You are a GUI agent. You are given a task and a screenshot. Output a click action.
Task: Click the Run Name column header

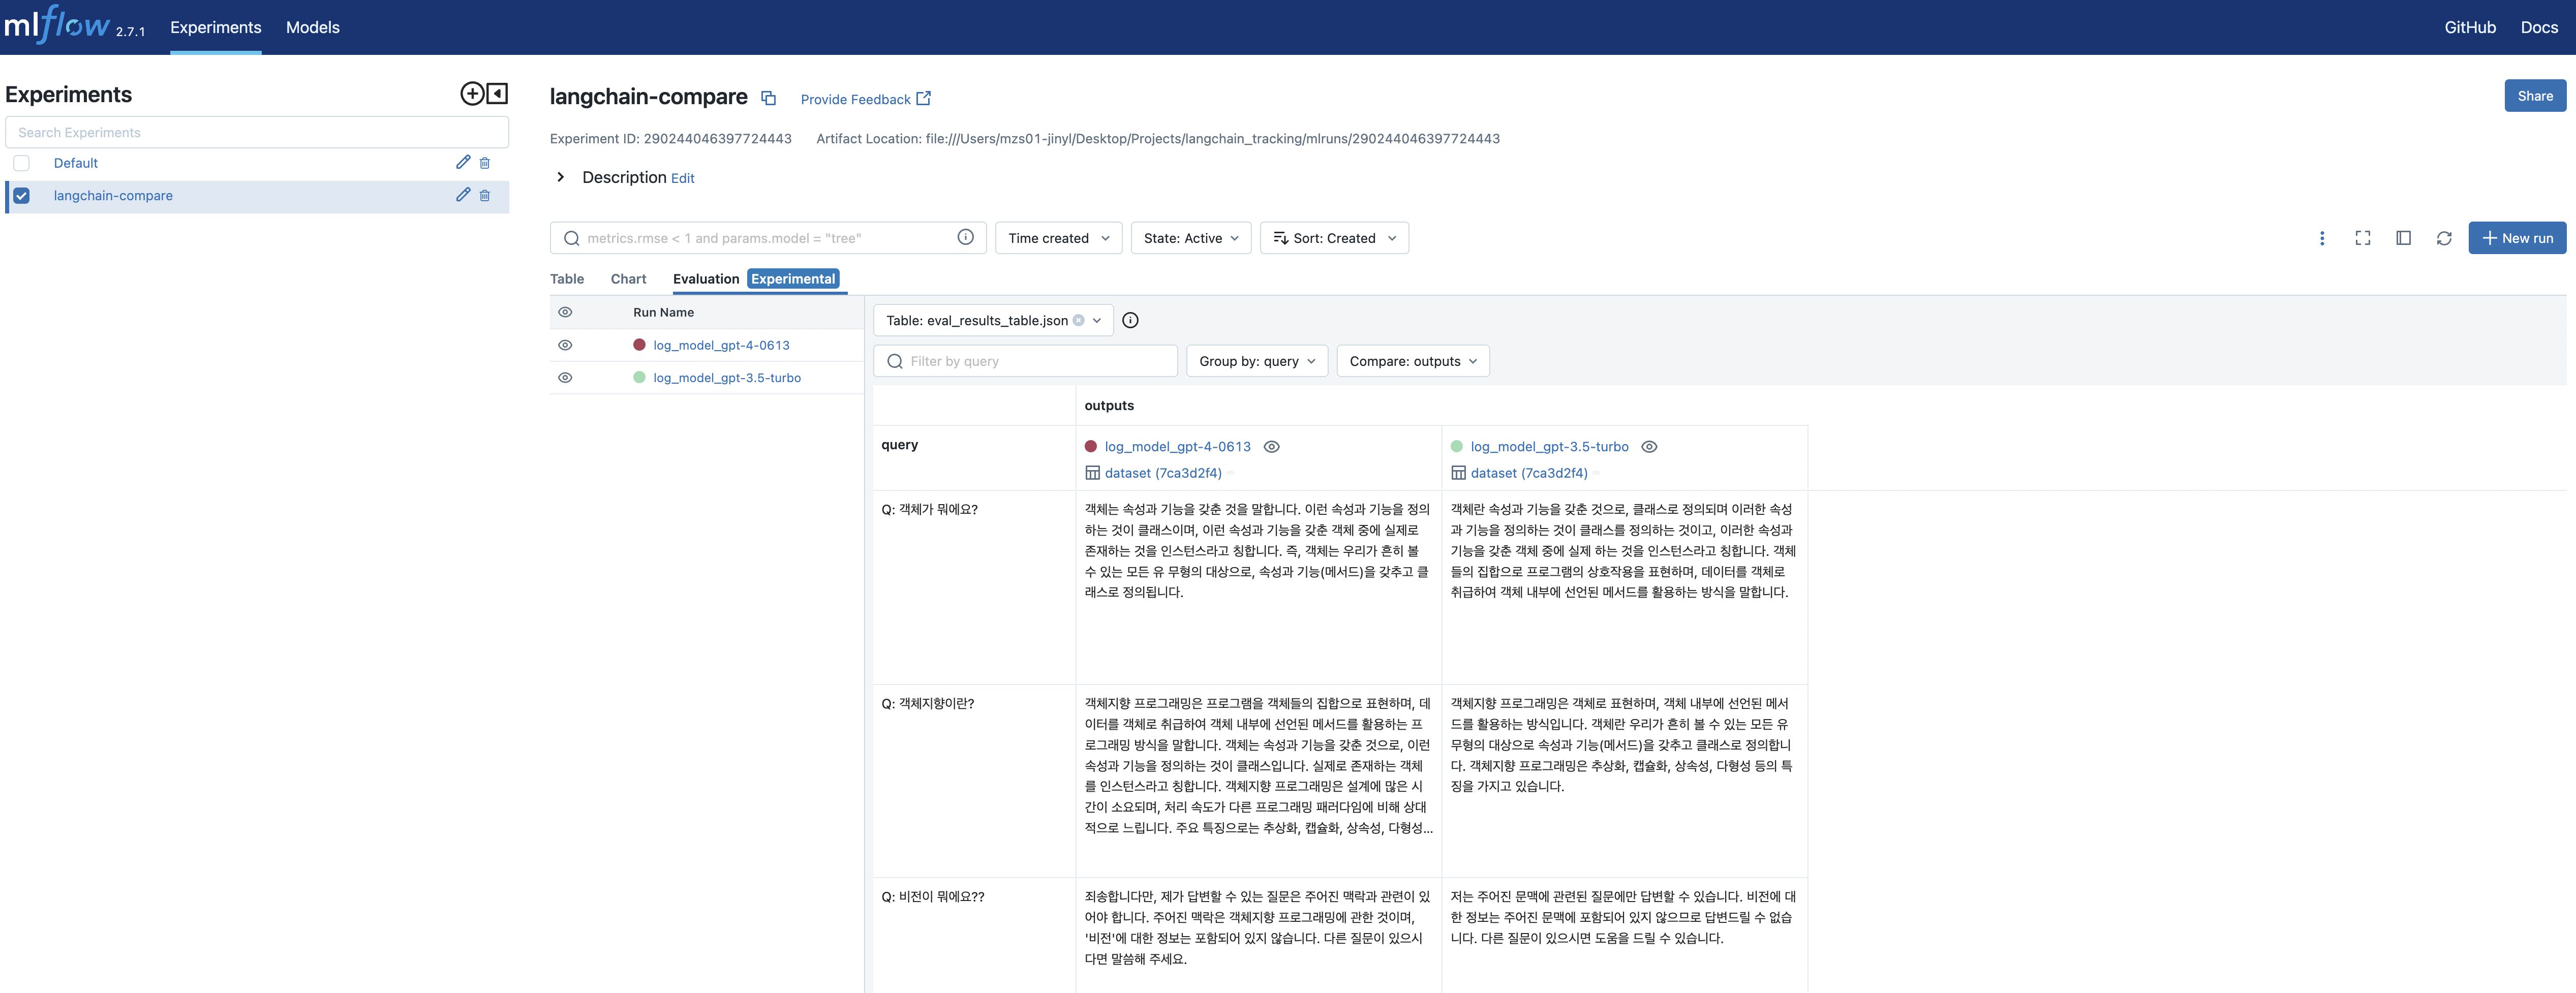pos(663,312)
